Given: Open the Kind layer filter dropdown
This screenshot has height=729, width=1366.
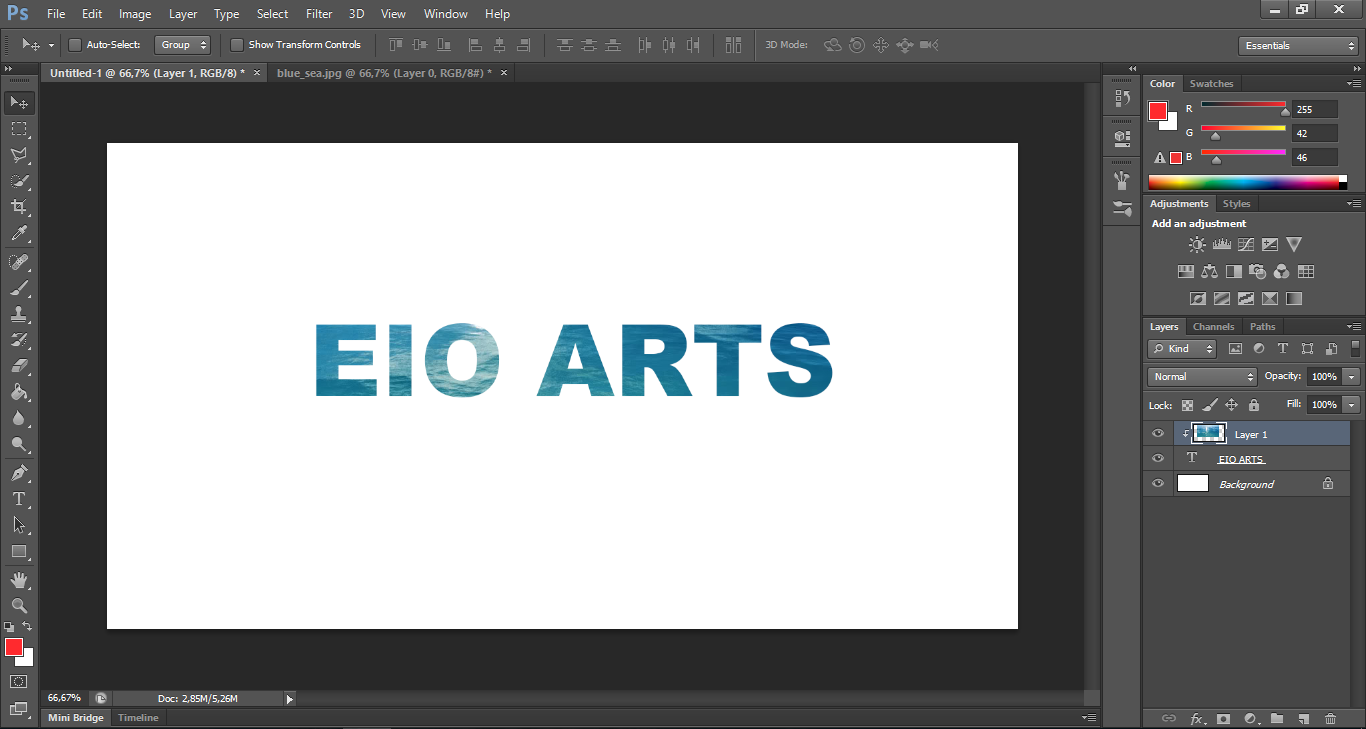Looking at the screenshot, I should pos(1182,349).
